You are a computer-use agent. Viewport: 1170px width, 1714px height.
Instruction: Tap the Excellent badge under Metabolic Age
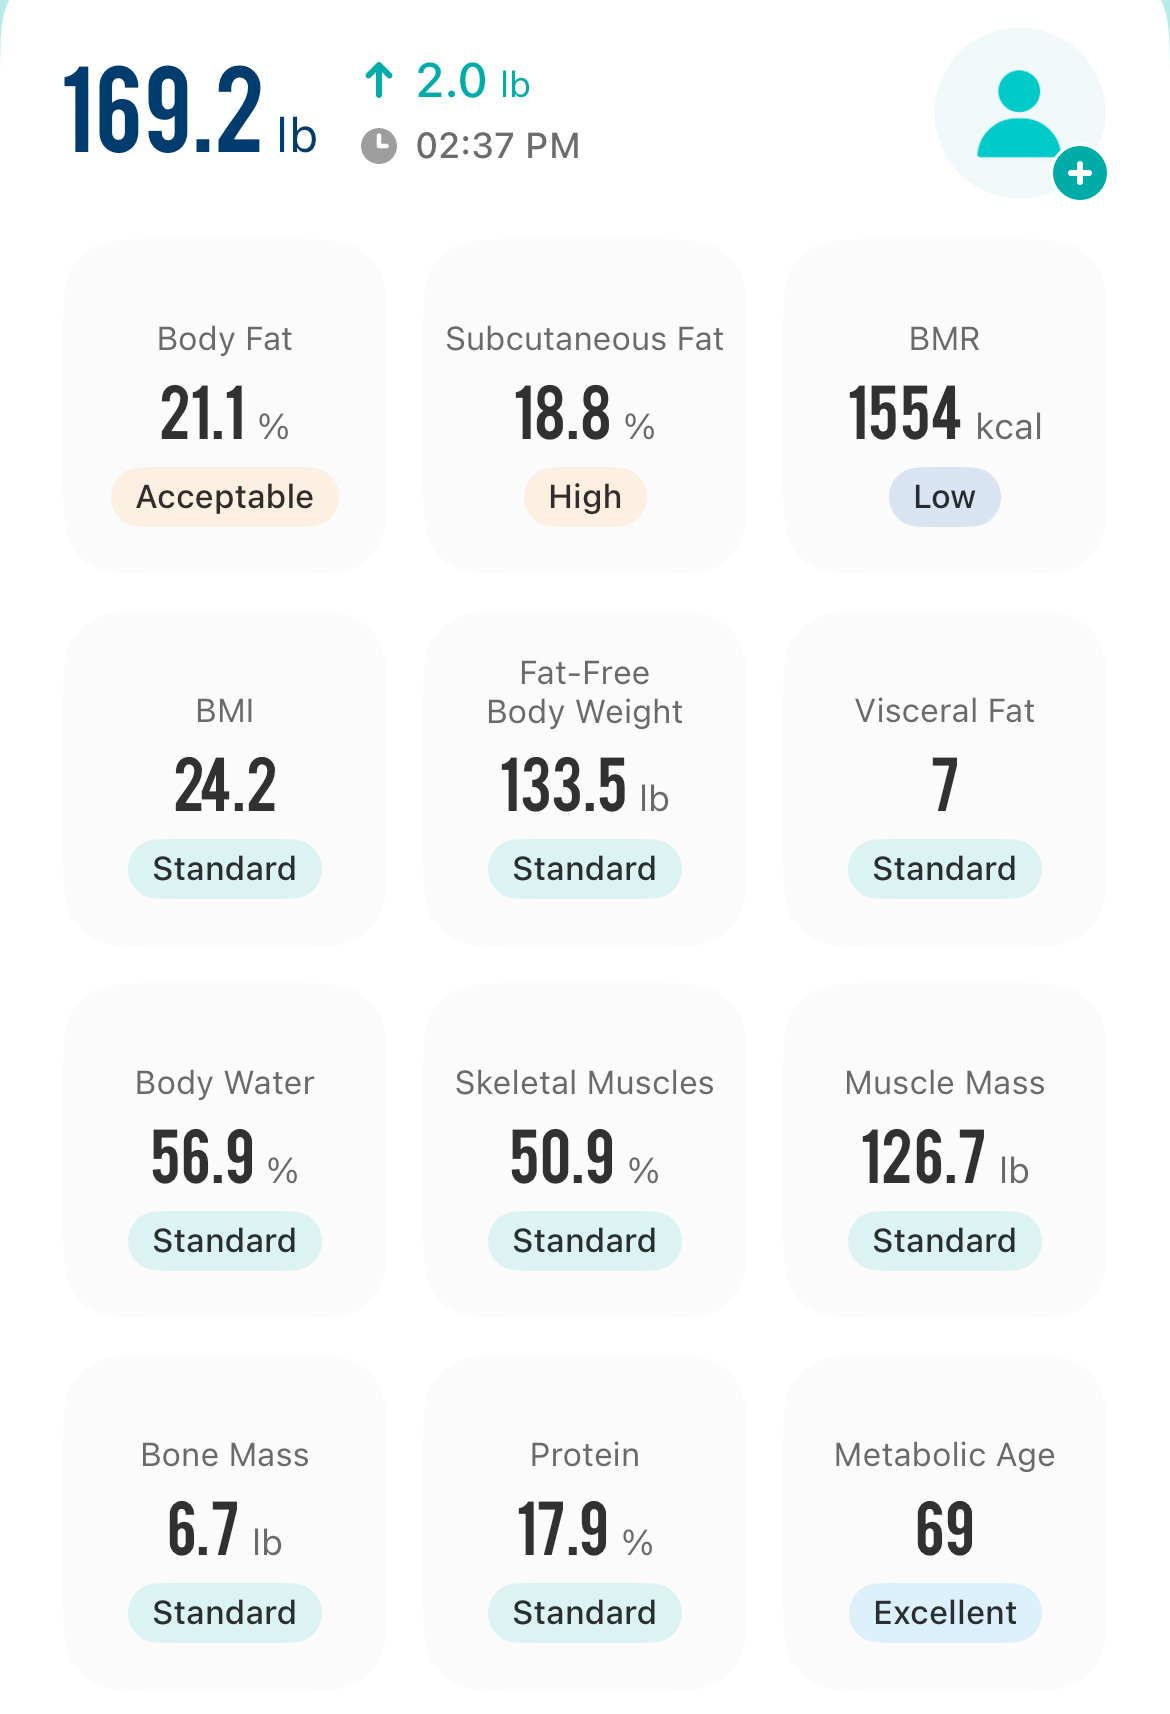pyautogui.click(x=945, y=1613)
